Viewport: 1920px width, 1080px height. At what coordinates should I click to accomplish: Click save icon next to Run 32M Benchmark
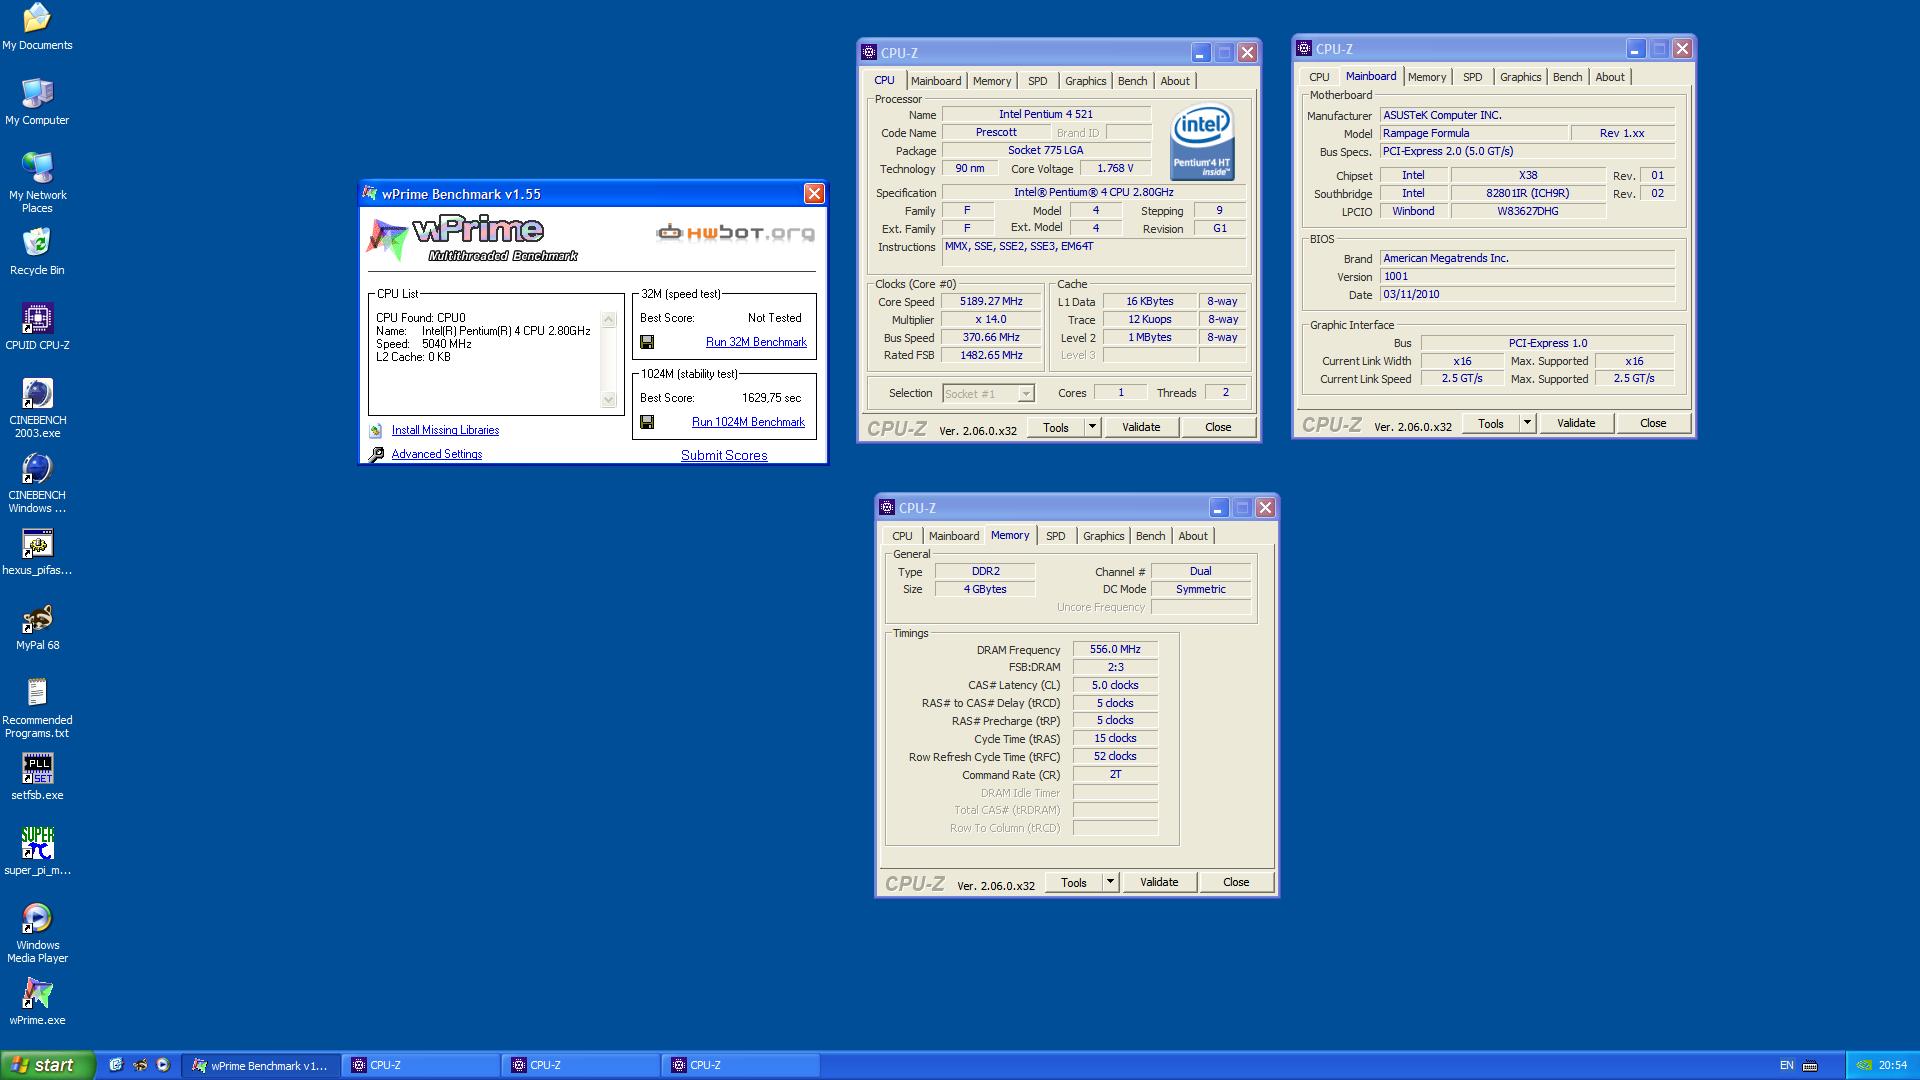click(647, 342)
